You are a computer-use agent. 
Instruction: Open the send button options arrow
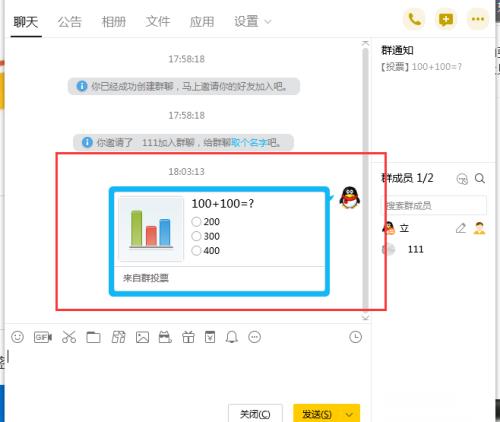click(x=349, y=414)
